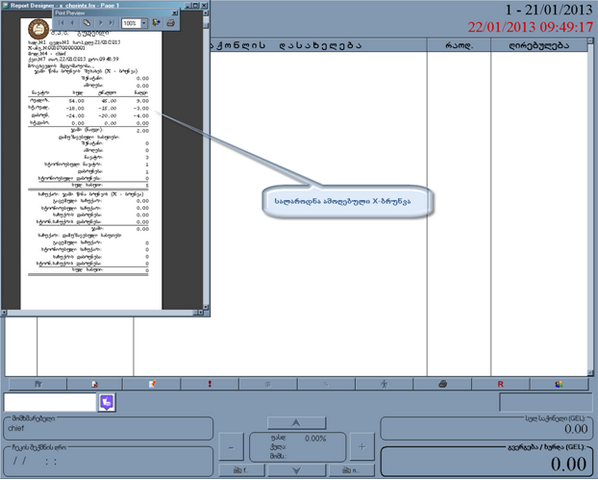Click the plus button beside discount panel
Viewport: 598px width, 480px height.
[362, 446]
